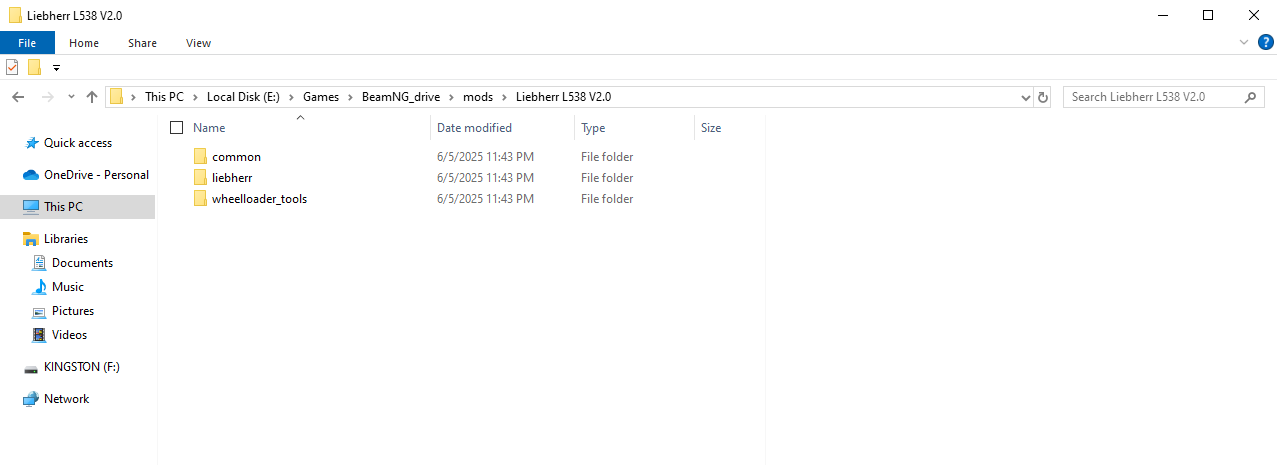The height and width of the screenshot is (465, 1278).
Task: Open the Customize Quick Access Toolbar dropdown
Action: (56, 68)
